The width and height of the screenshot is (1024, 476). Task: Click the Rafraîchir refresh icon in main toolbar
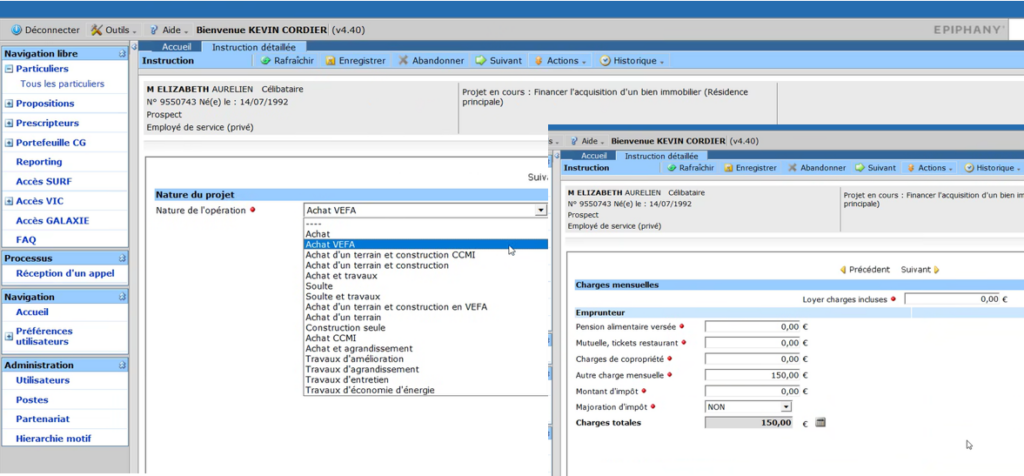tap(266, 61)
